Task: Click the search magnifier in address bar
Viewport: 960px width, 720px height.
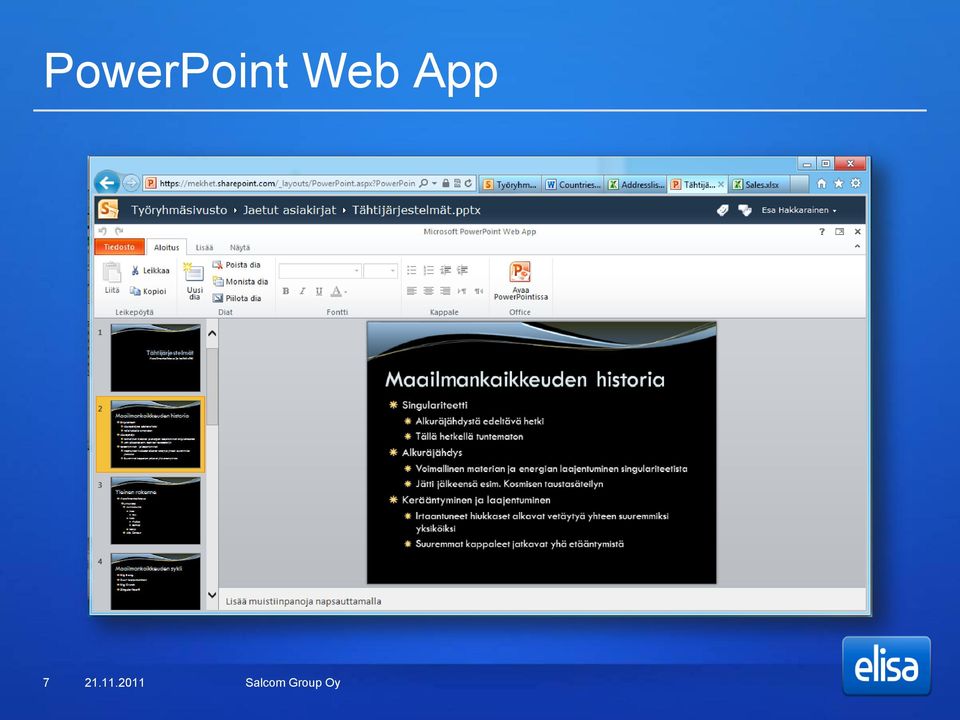Action: click(424, 183)
